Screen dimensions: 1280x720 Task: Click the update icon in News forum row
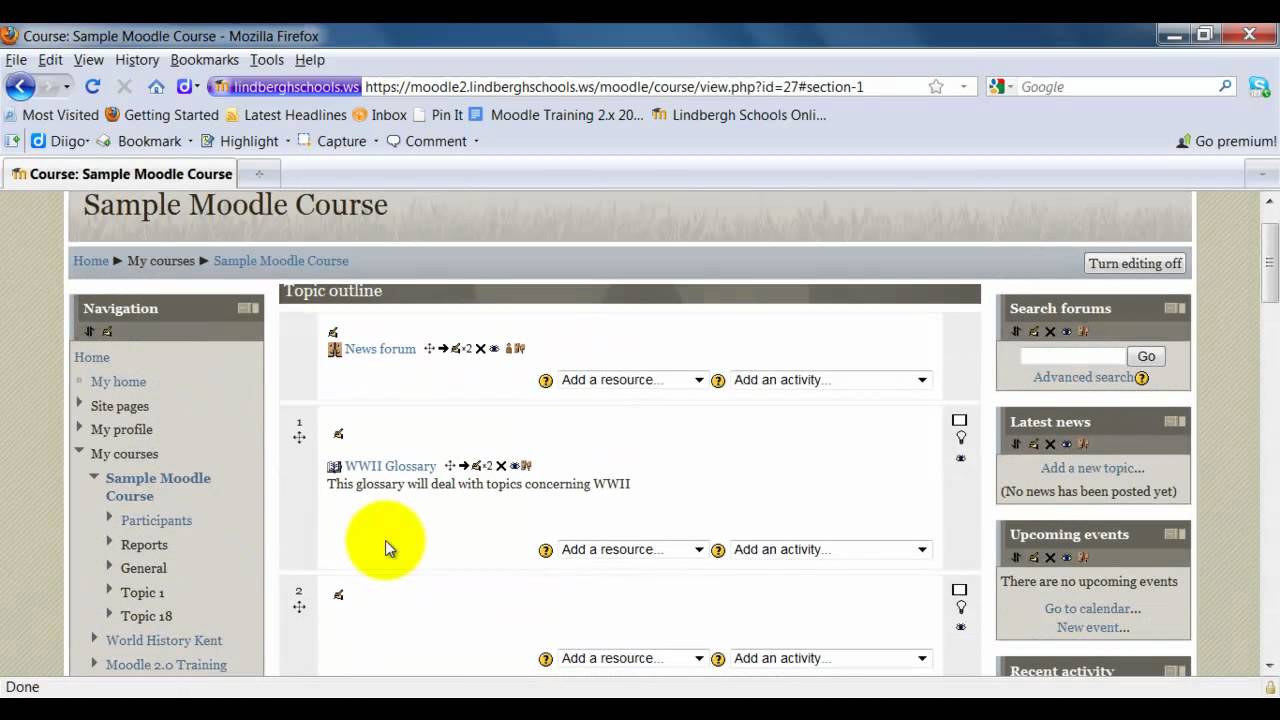[x=455, y=349]
